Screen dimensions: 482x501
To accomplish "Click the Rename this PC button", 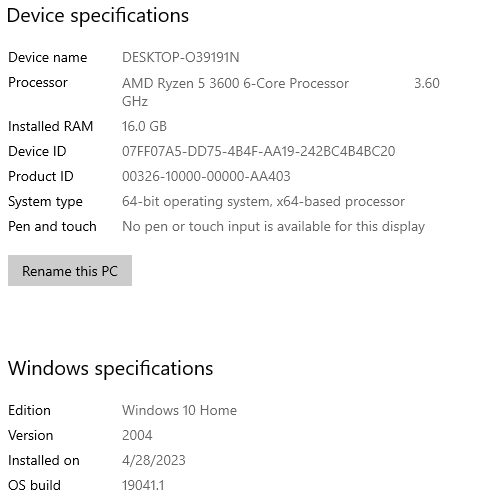I will click(x=70, y=270).
